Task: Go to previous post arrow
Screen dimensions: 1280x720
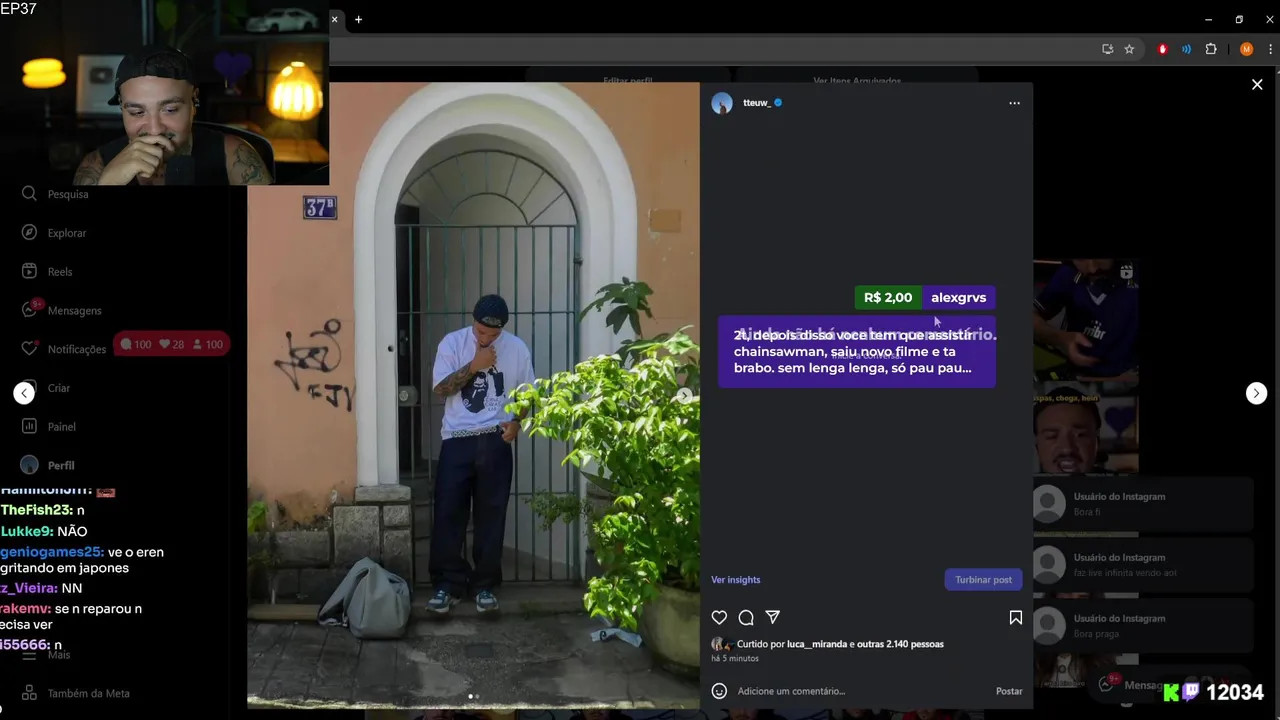Action: (24, 393)
